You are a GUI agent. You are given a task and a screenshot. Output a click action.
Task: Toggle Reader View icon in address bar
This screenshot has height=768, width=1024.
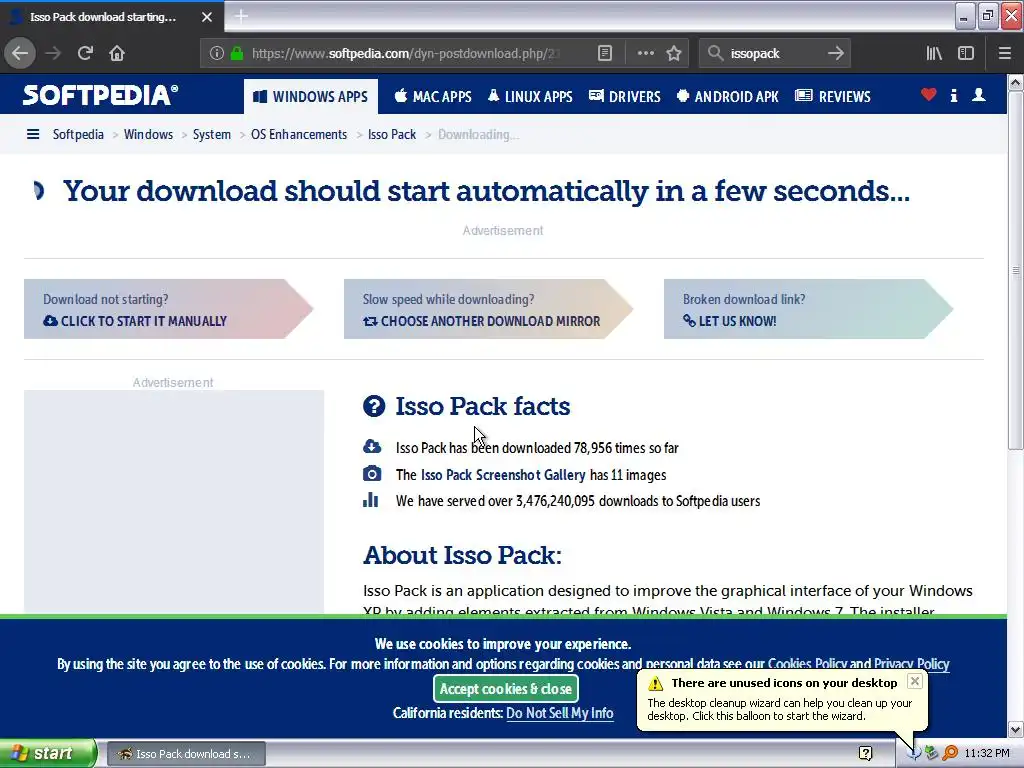point(605,54)
